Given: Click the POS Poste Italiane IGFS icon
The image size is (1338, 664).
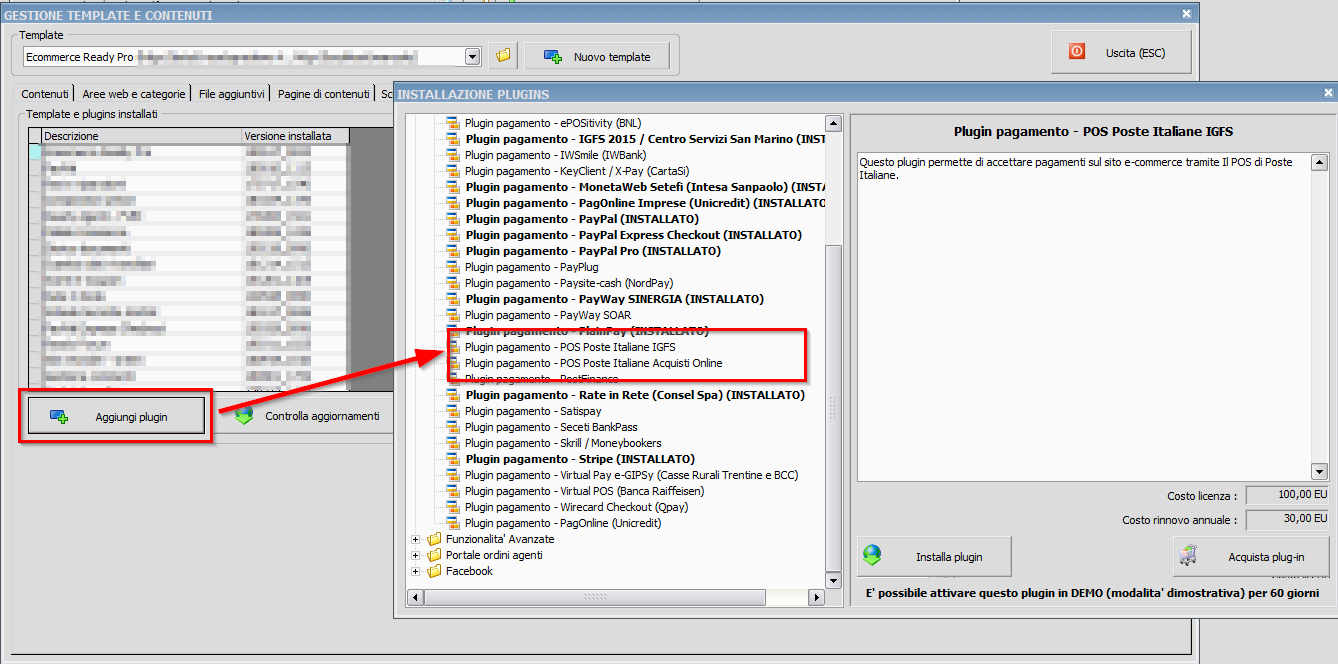Looking at the screenshot, I should [455, 347].
